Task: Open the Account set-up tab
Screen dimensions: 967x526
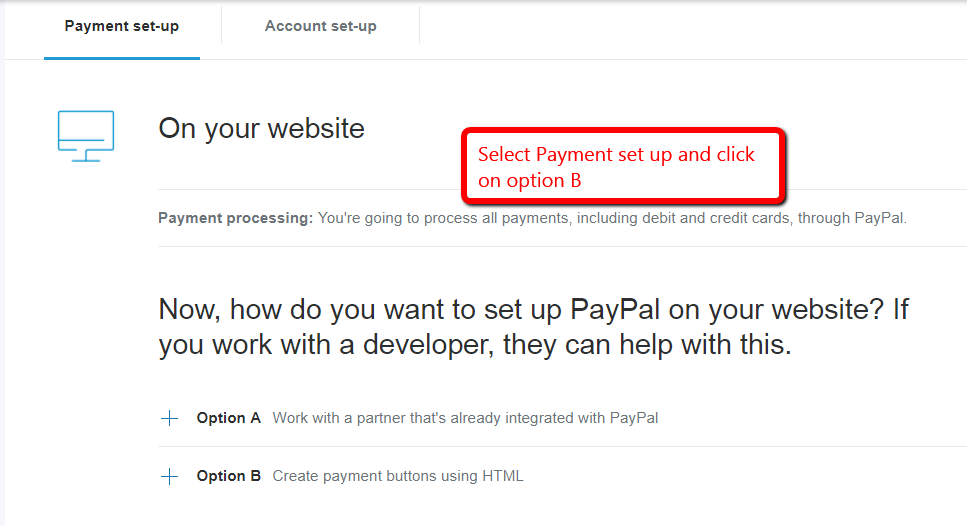Action: click(321, 27)
